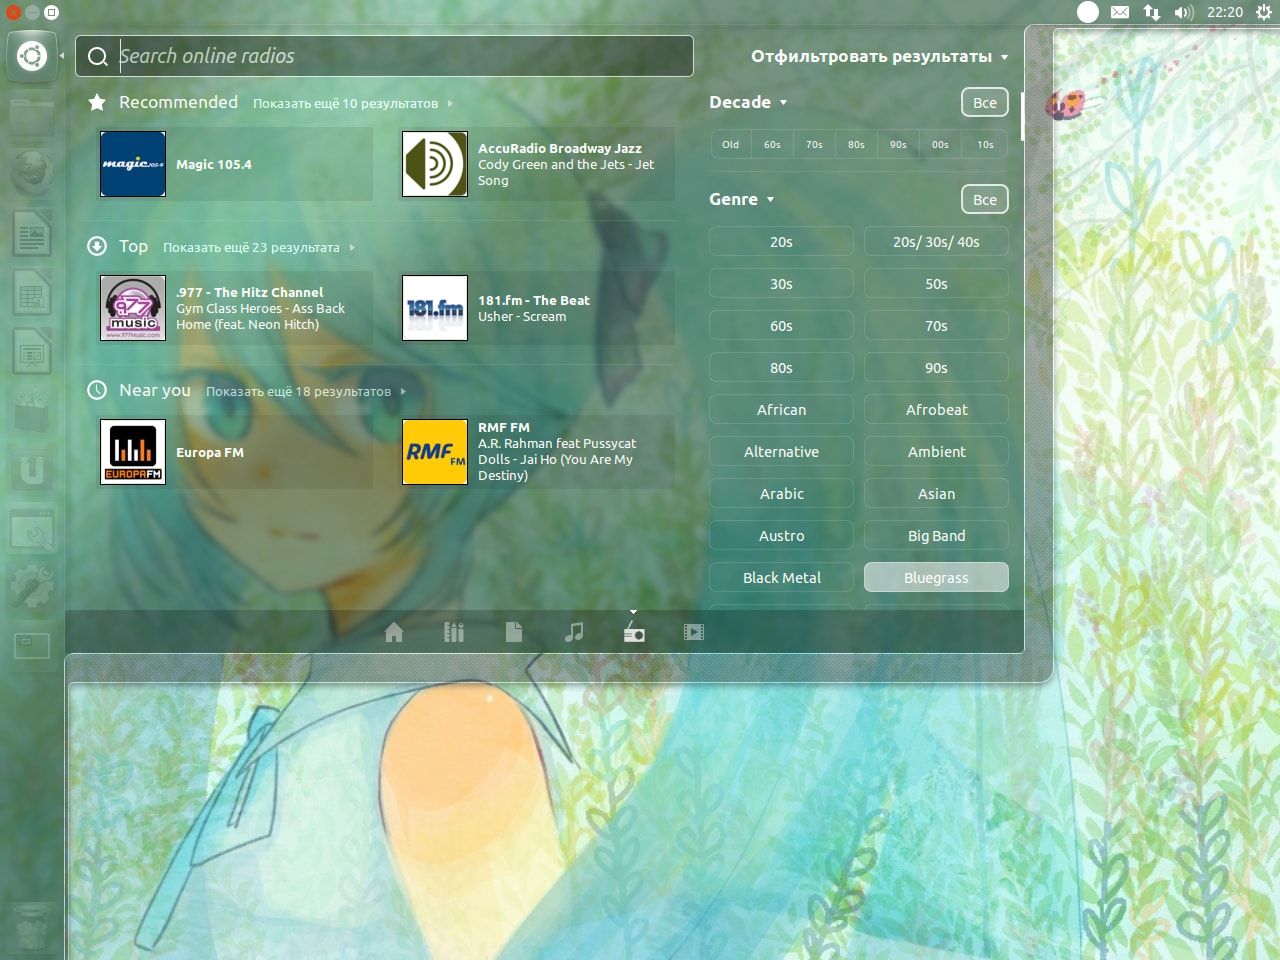1280x960 pixels.
Task: Open the Trash launcher icon
Action: pos(32,926)
